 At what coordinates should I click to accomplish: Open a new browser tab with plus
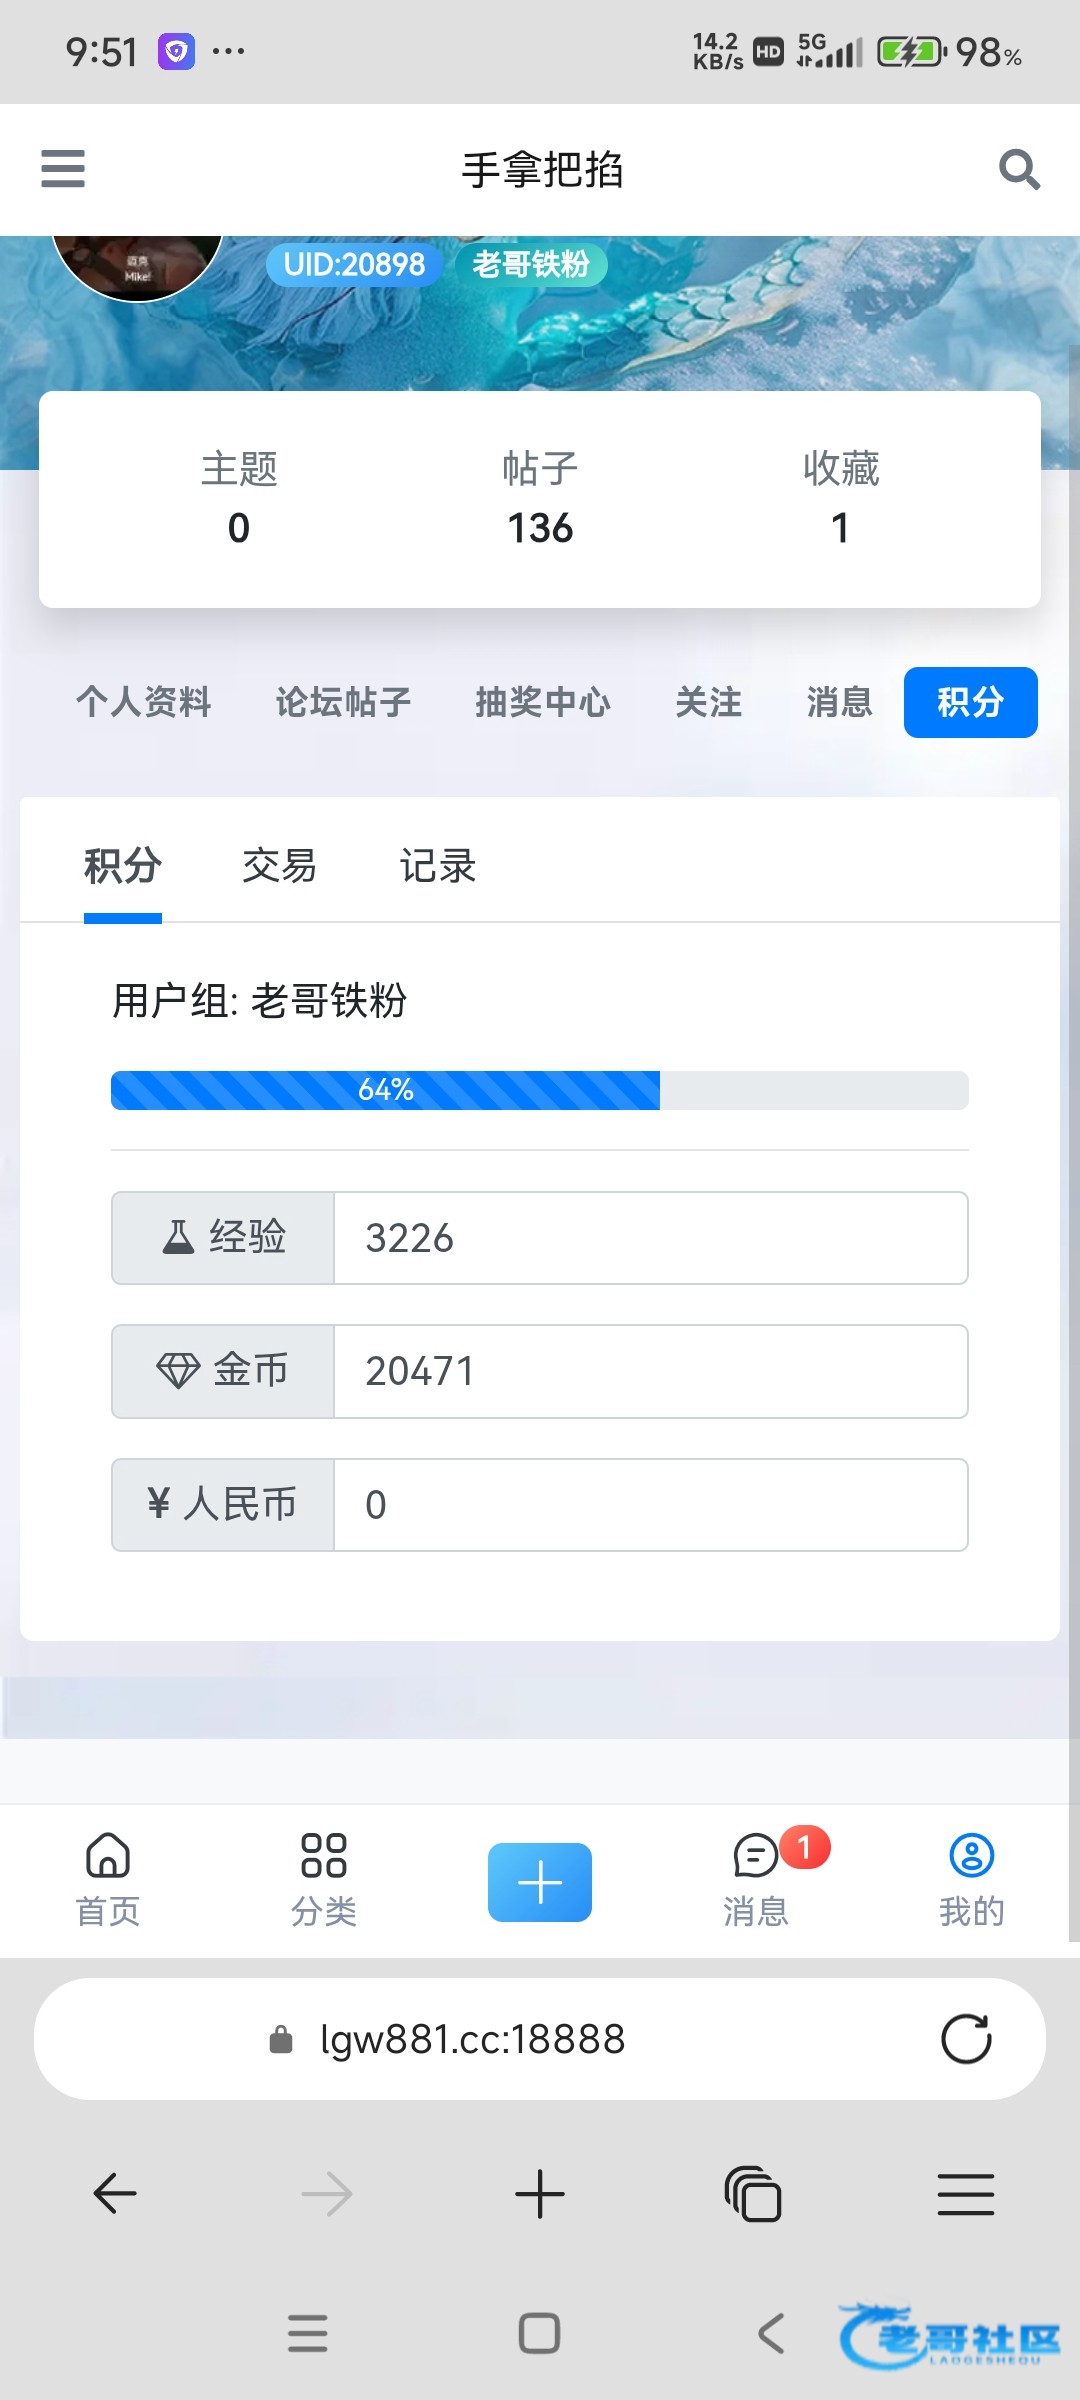[x=540, y=2194]
